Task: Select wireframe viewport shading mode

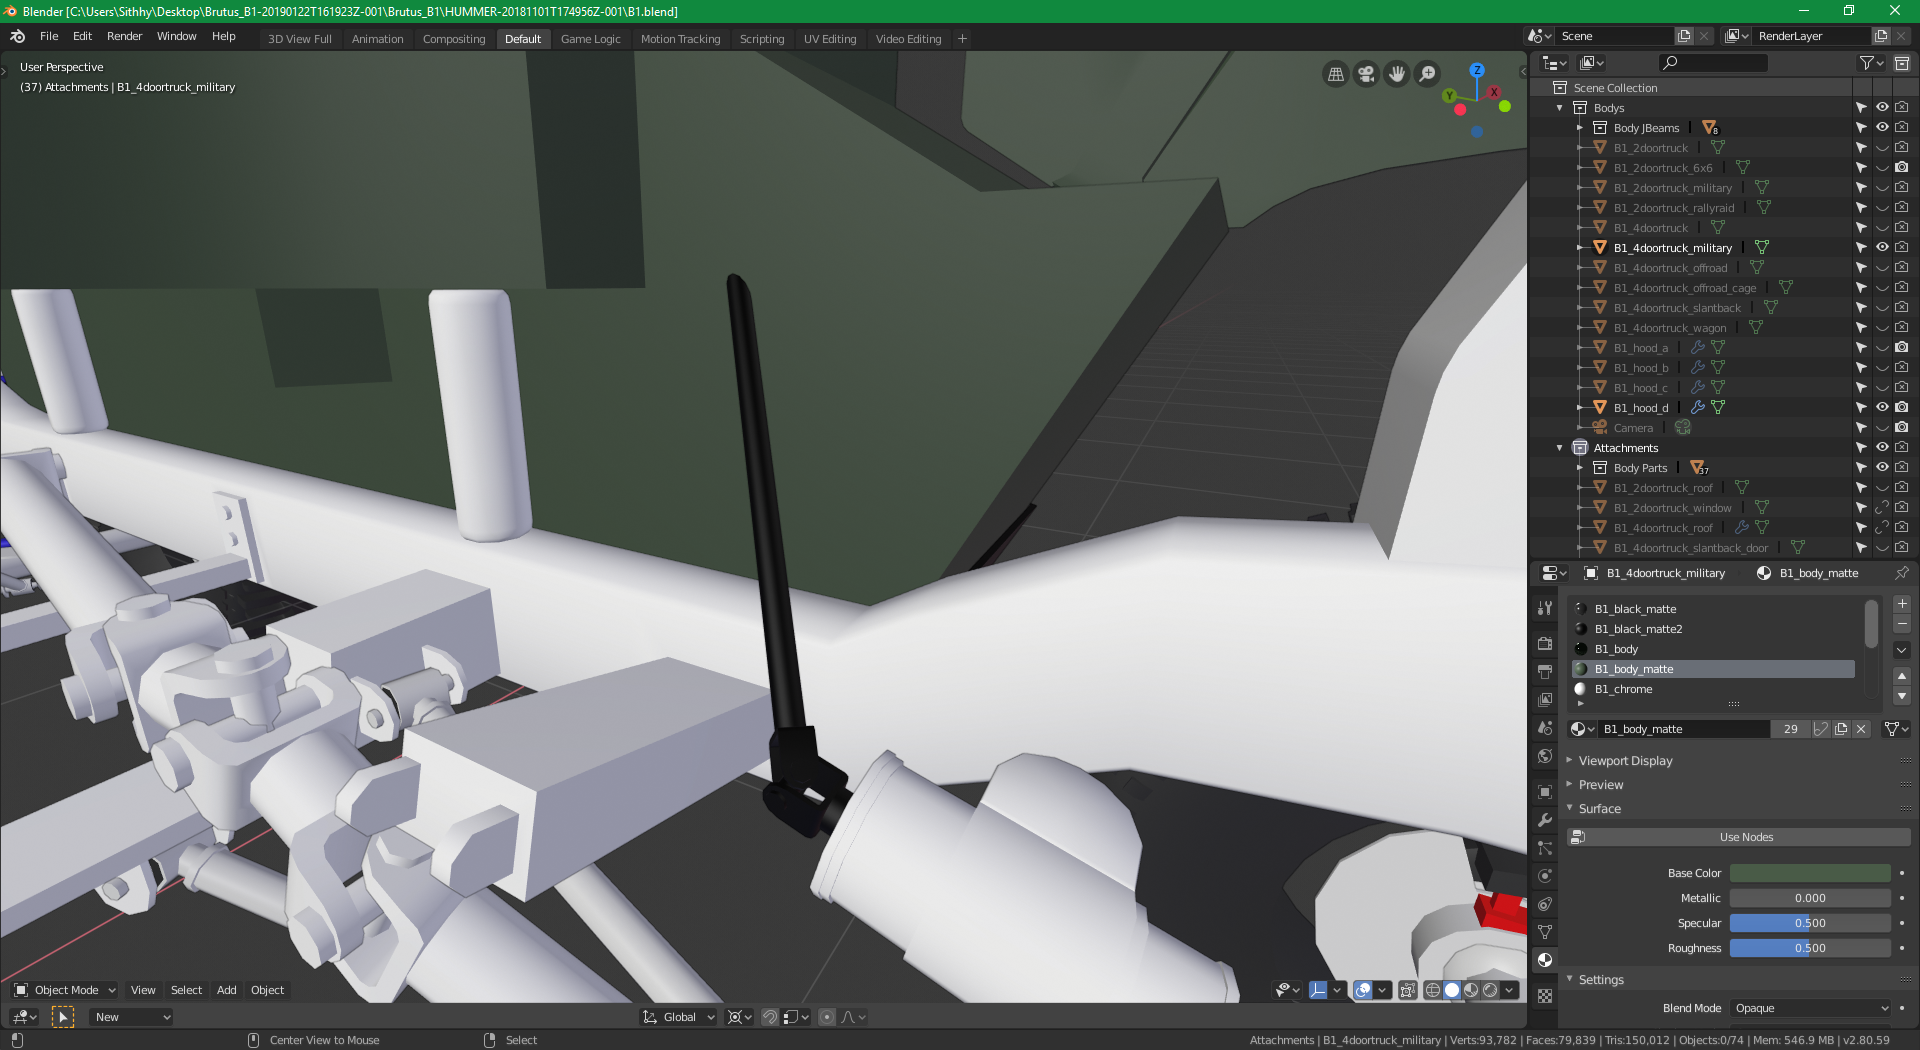Action: (x=1432, y=990)
